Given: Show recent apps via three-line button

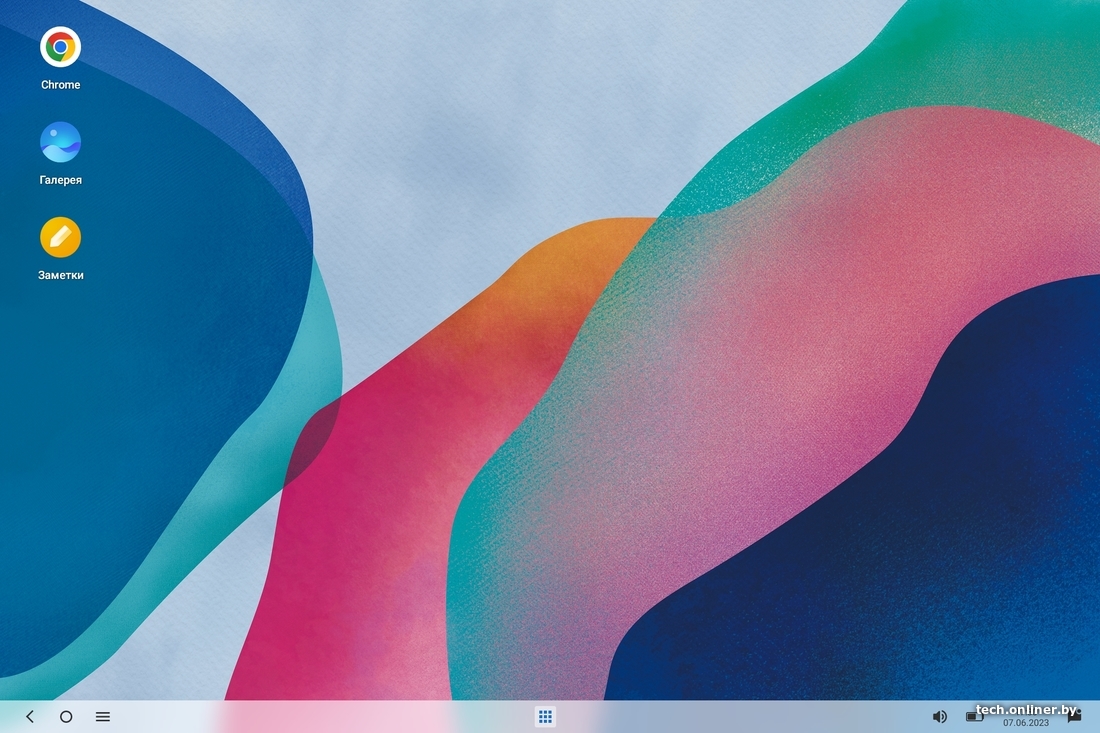Looking at the screenshot, I should tap(103, 717).
